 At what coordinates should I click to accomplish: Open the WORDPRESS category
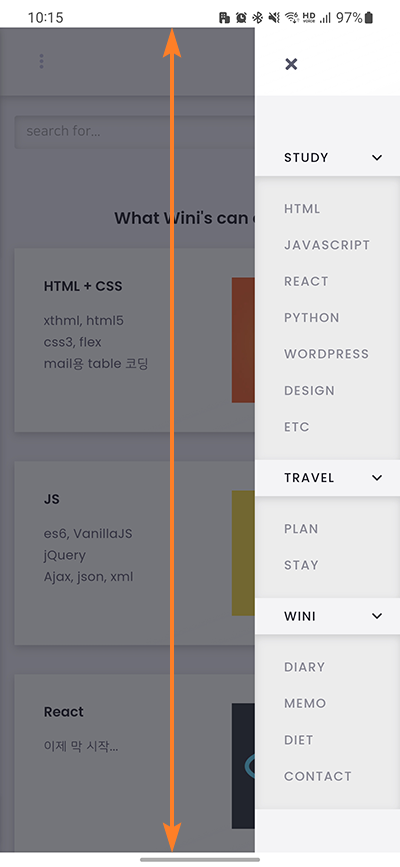[326, 354]
